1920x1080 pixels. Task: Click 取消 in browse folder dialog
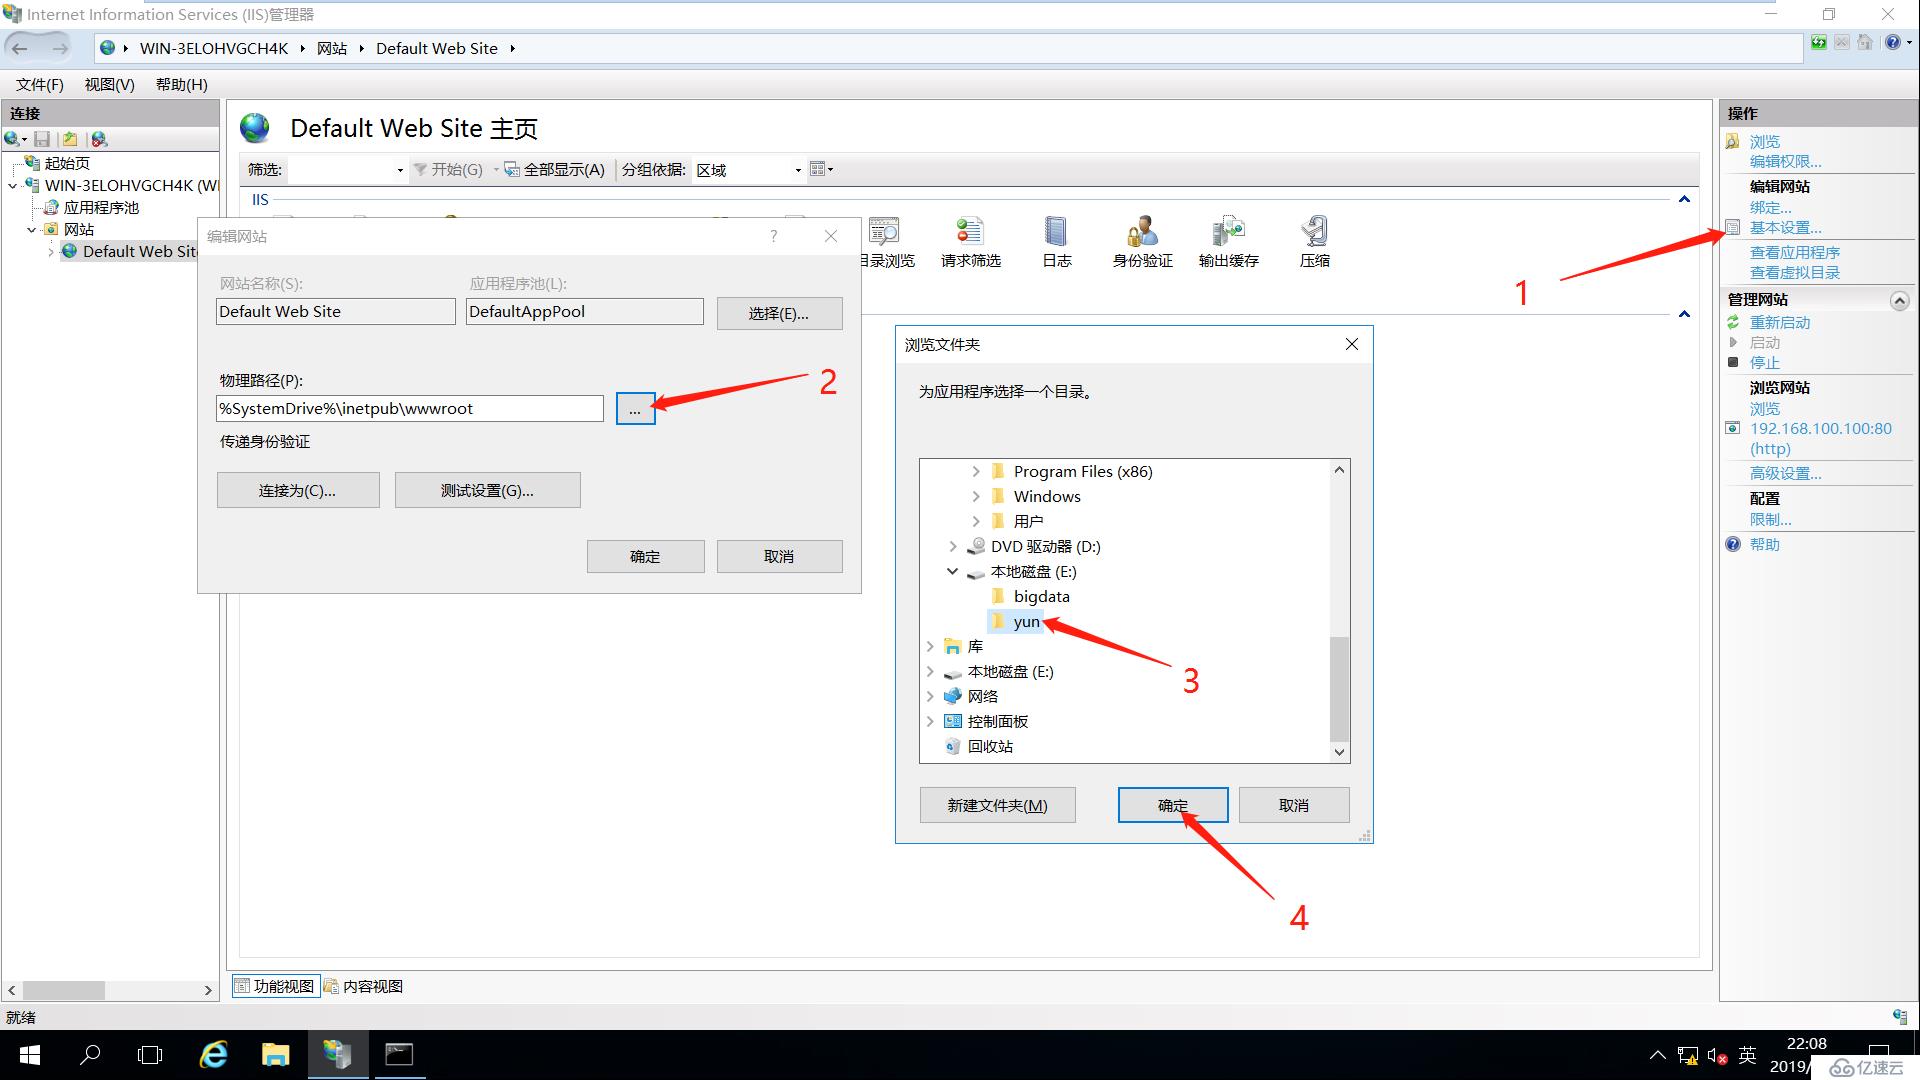pos(1294,805)
